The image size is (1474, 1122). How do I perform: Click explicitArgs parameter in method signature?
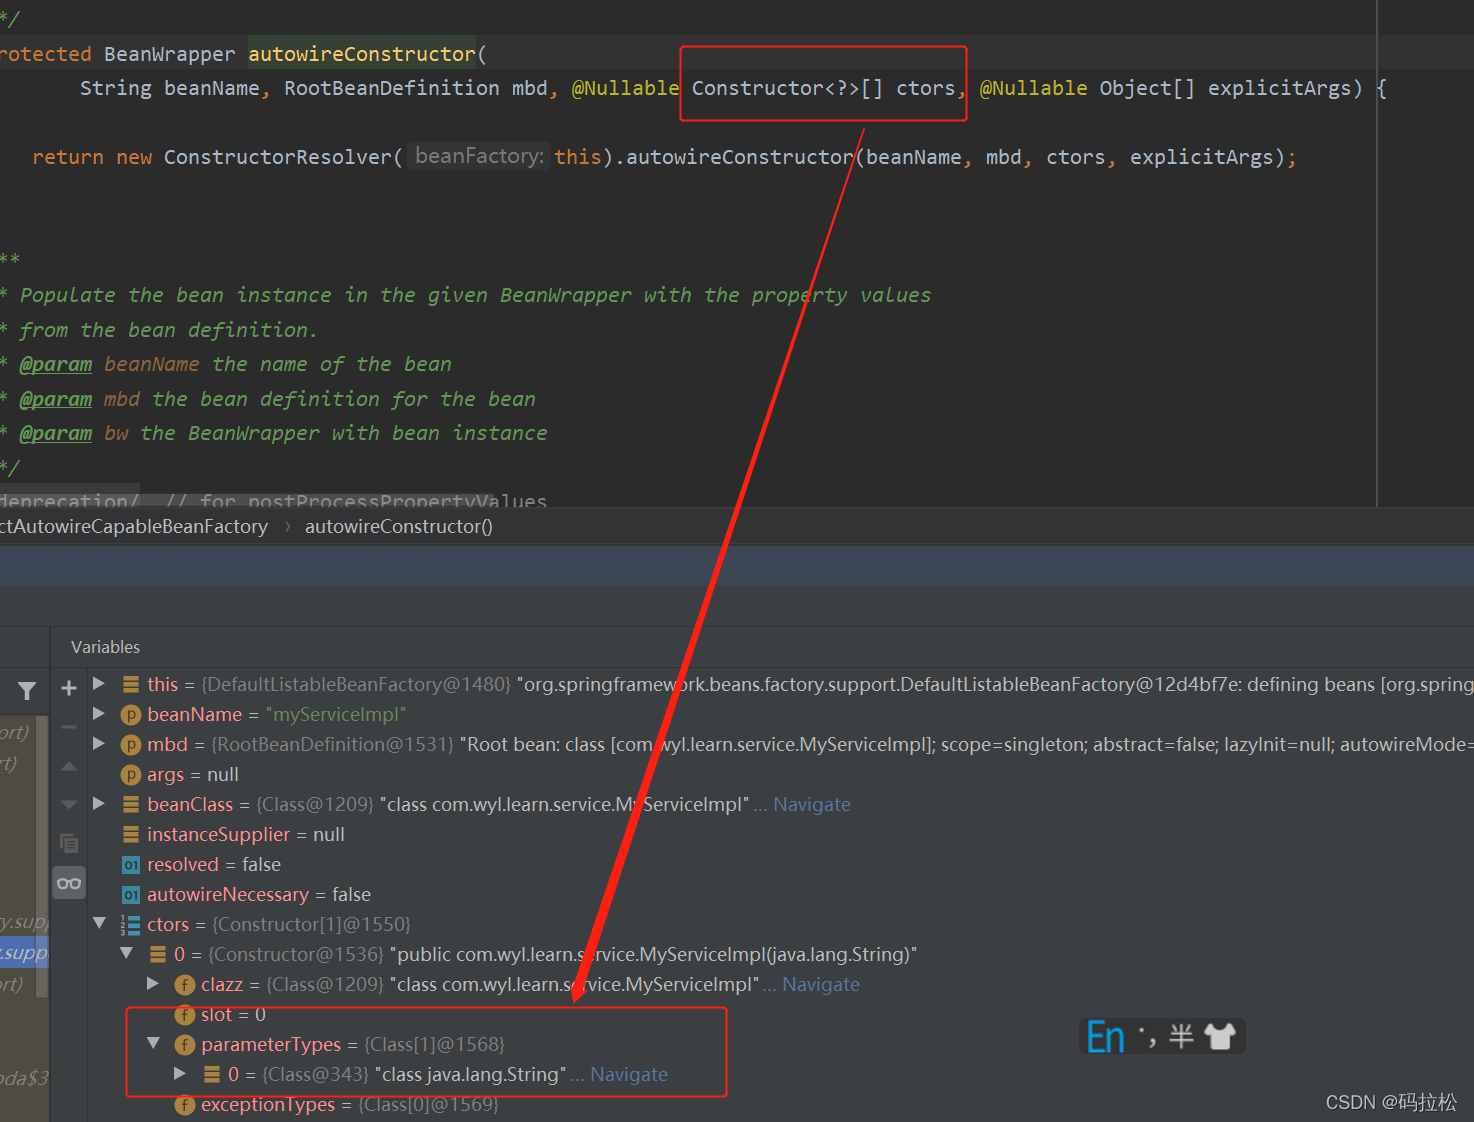tap(1279, 88)
